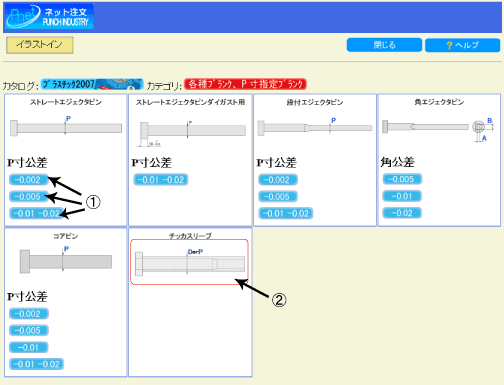Screen dimensions: 504x385
Task: Click the 角エジェクタピン title text
Action: (439, 102)
